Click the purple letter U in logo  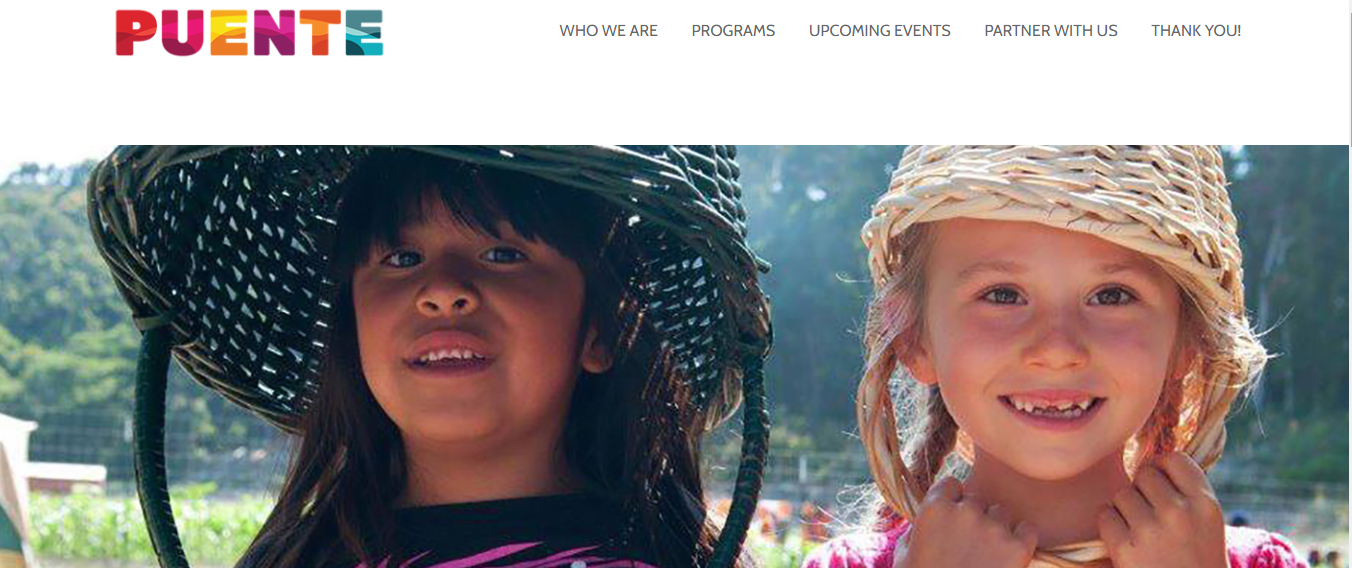pyautogui.click(x=181, y=33)
